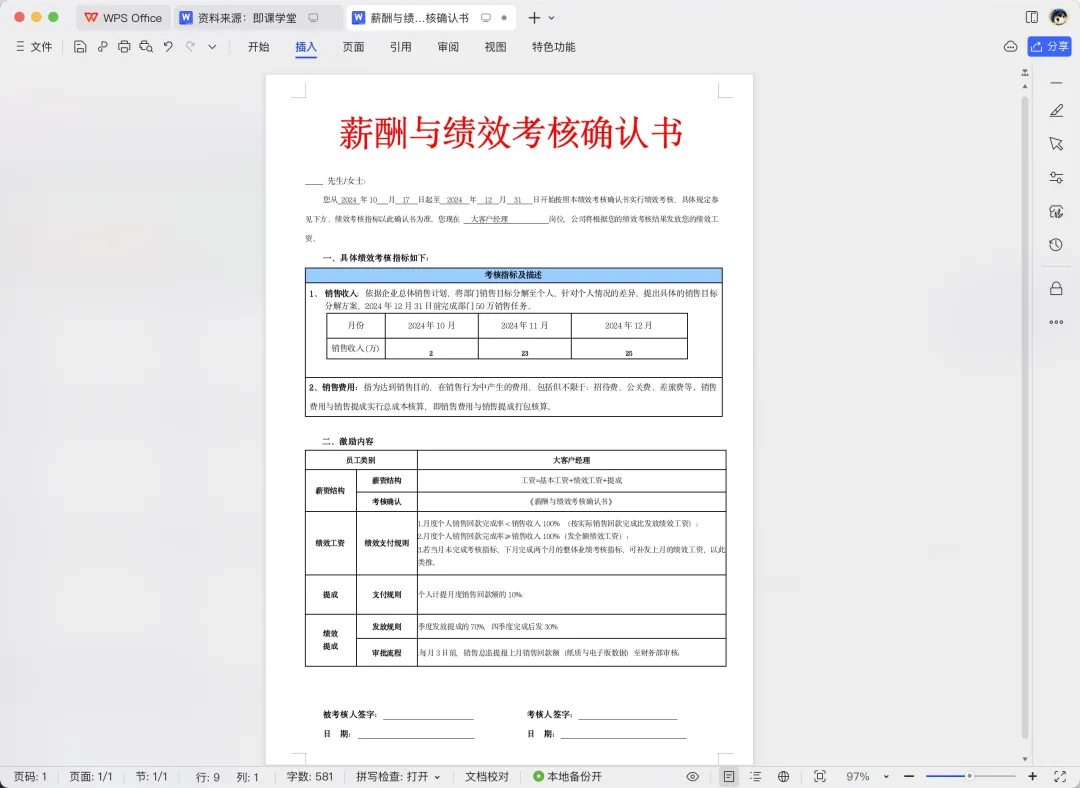Click the 本地备份开 backup status
This screenshot has height=788, width=1080.
[568, 776]
